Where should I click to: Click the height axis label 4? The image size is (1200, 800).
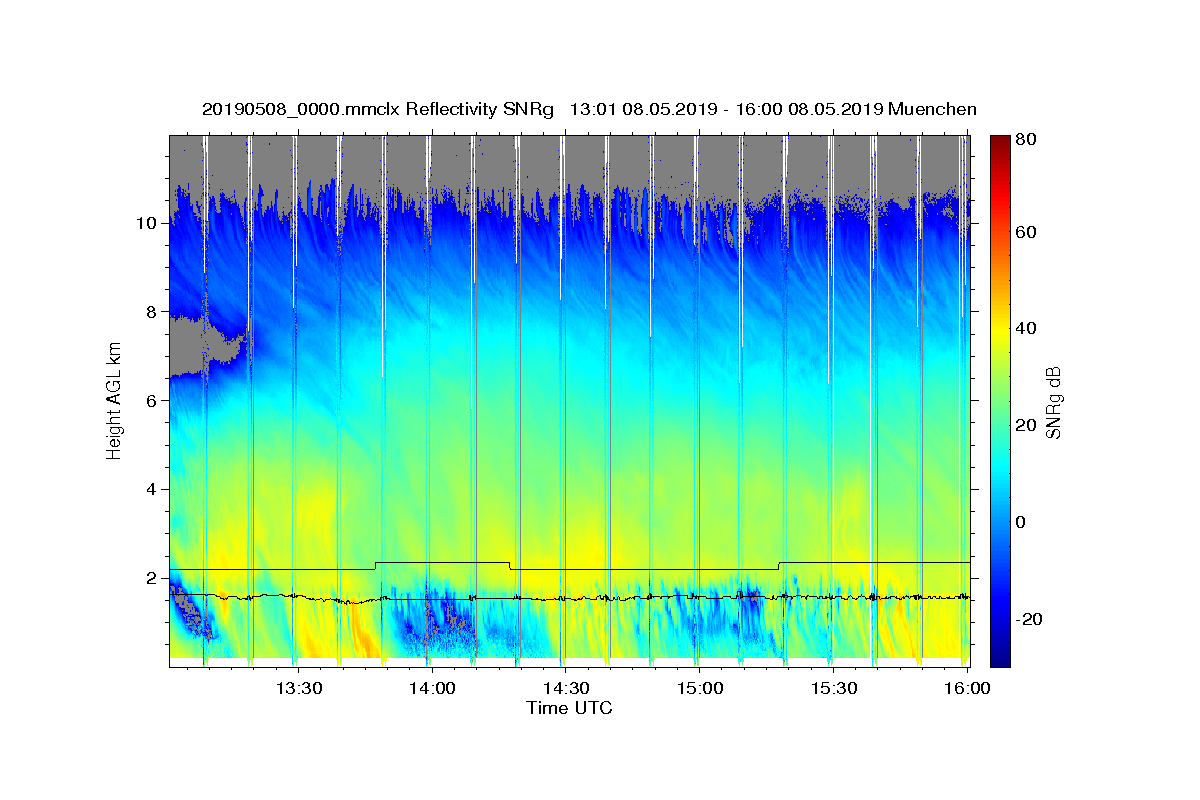(x=152, y=489)
